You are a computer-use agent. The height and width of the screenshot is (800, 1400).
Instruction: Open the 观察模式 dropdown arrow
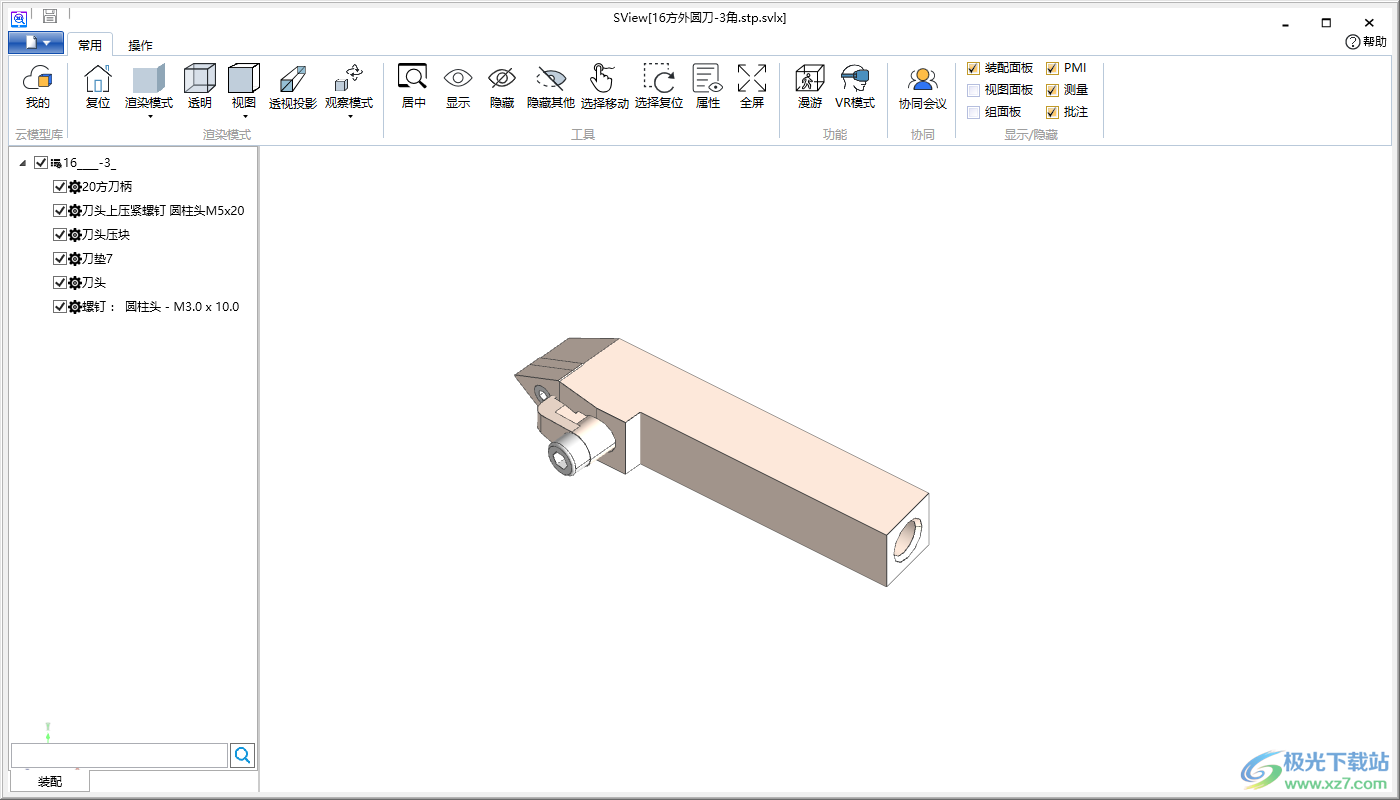[350, 117]
